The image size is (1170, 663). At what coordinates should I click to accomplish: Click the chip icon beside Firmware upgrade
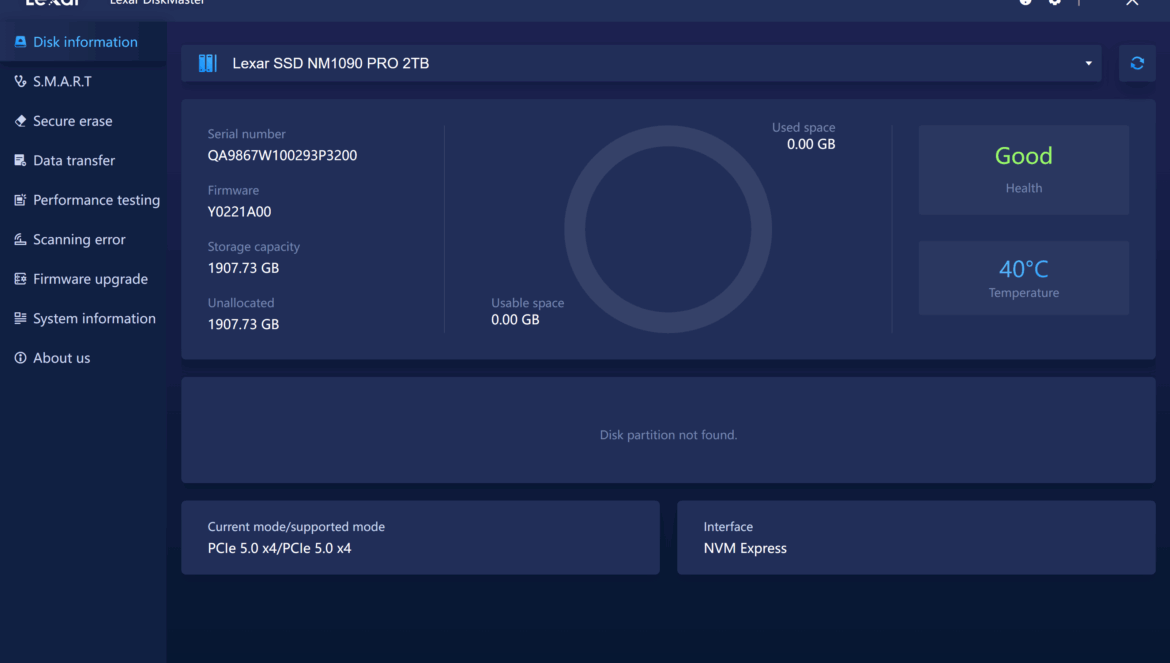click(x=20, y=279)
